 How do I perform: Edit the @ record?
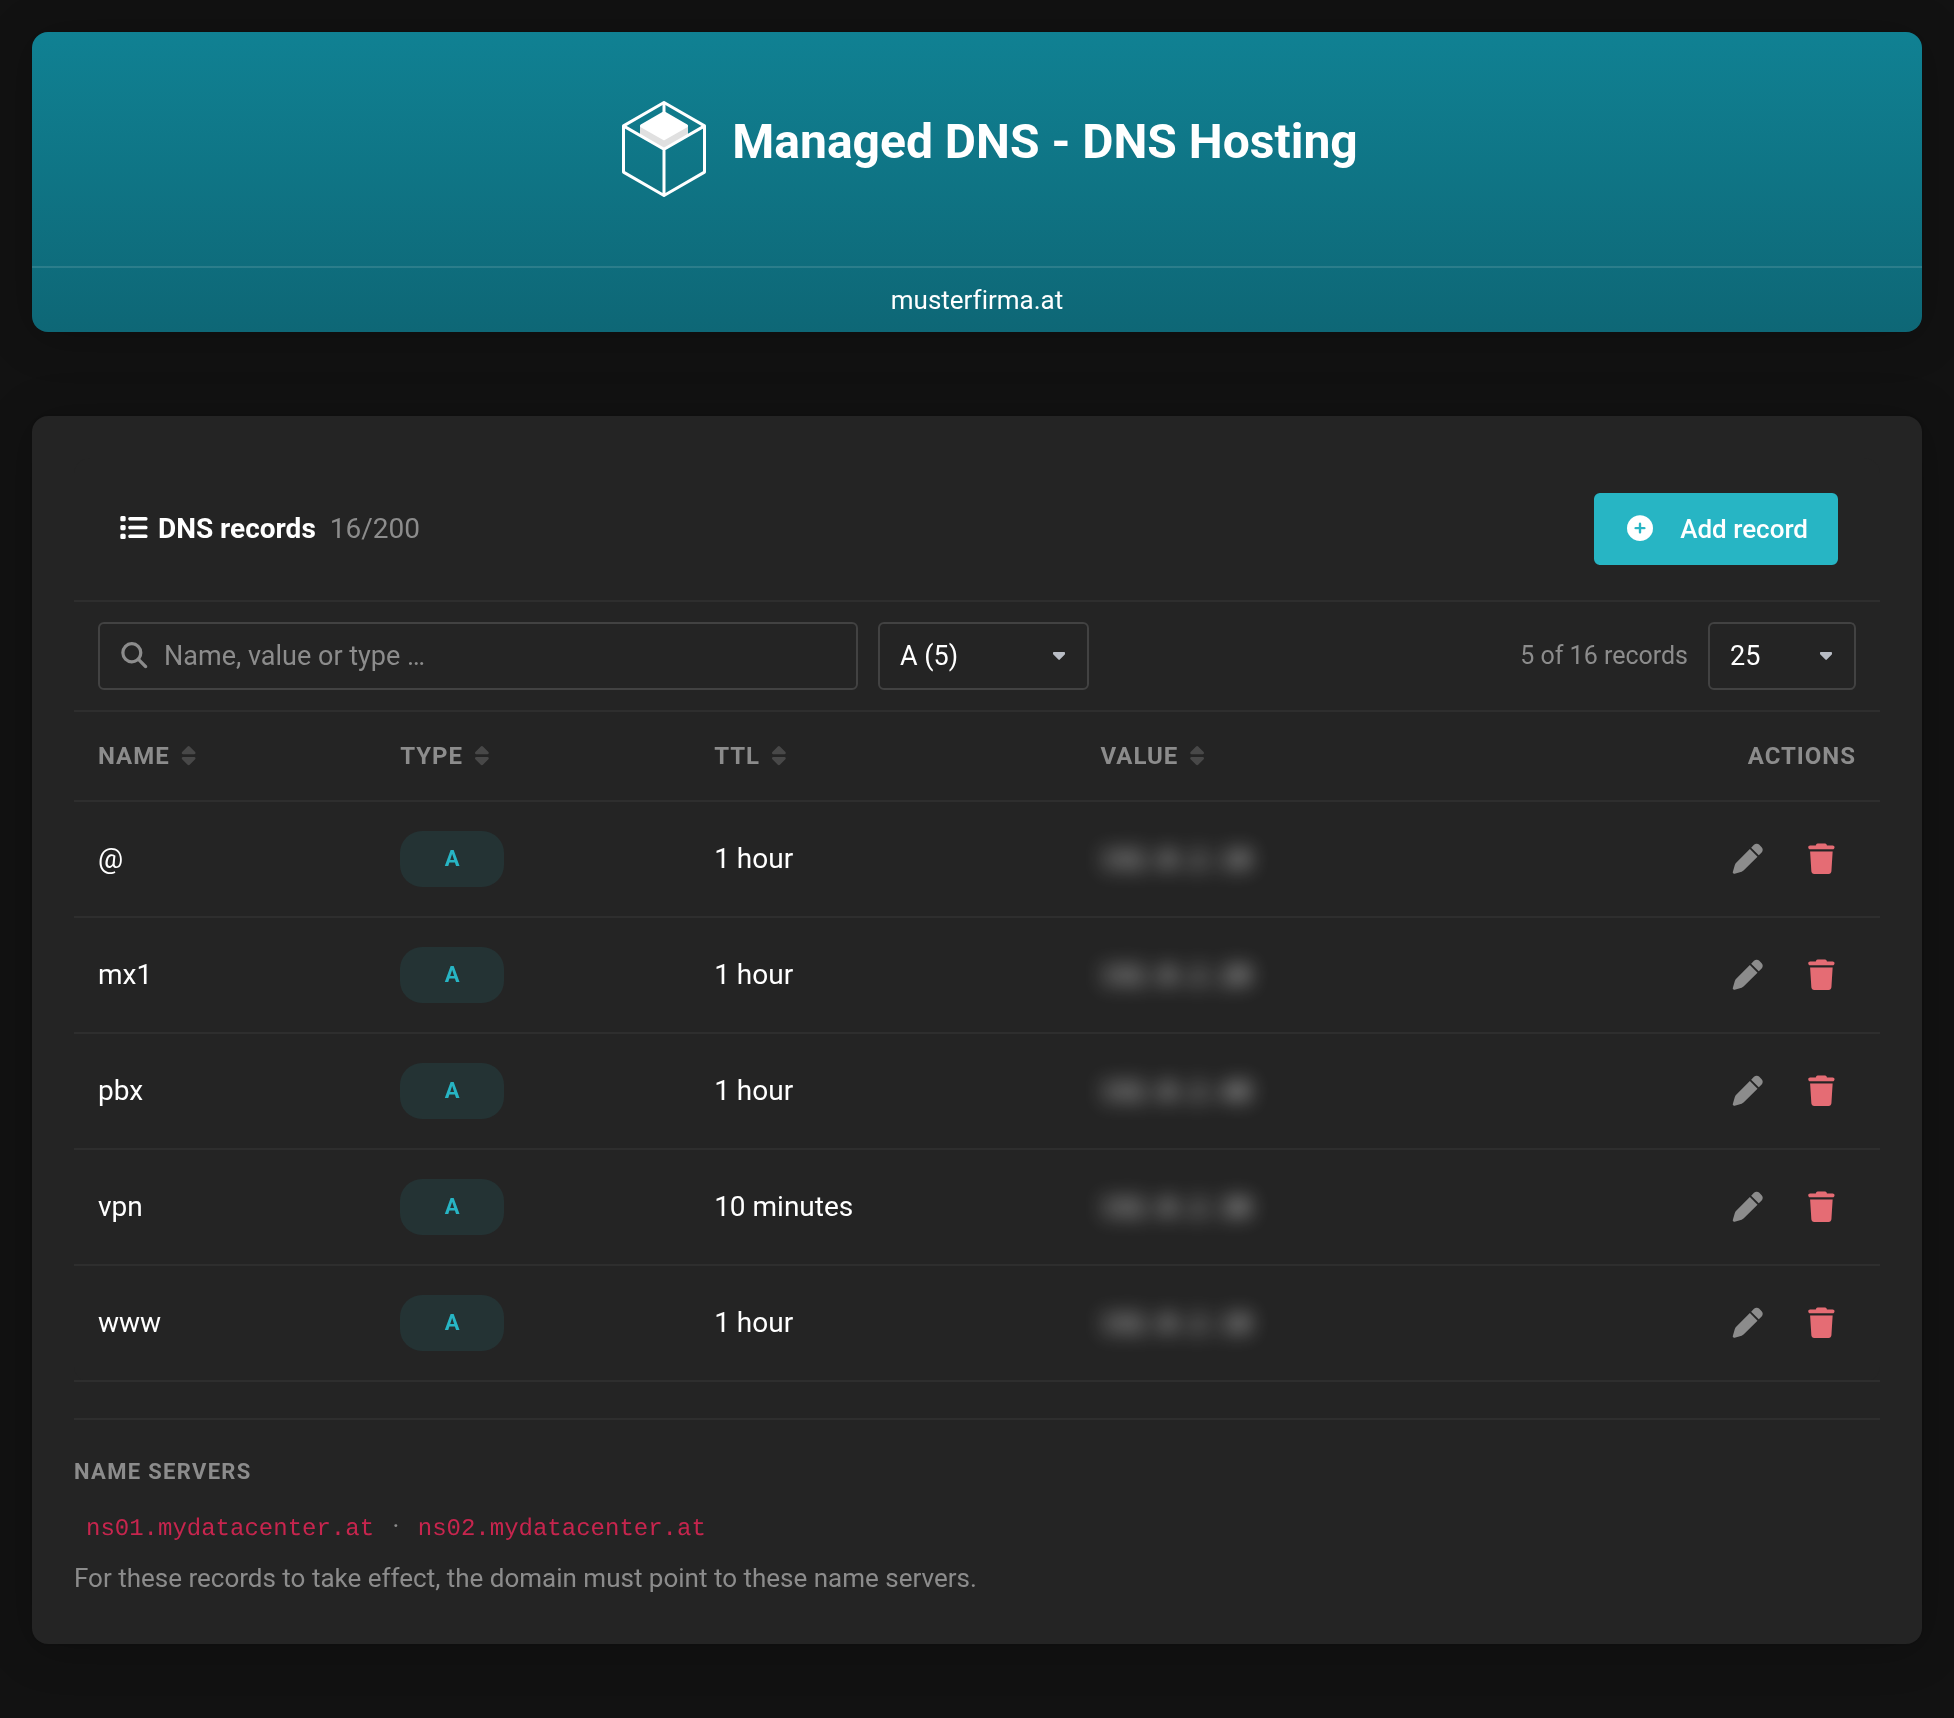pos(1747,859)
